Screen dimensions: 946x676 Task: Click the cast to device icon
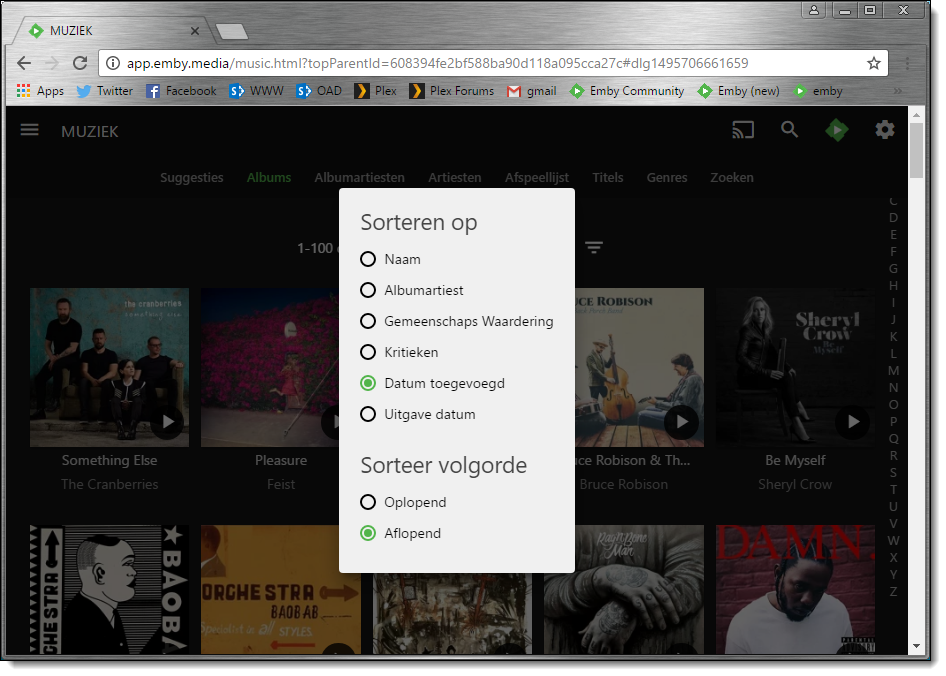click(x=743, y=130)
